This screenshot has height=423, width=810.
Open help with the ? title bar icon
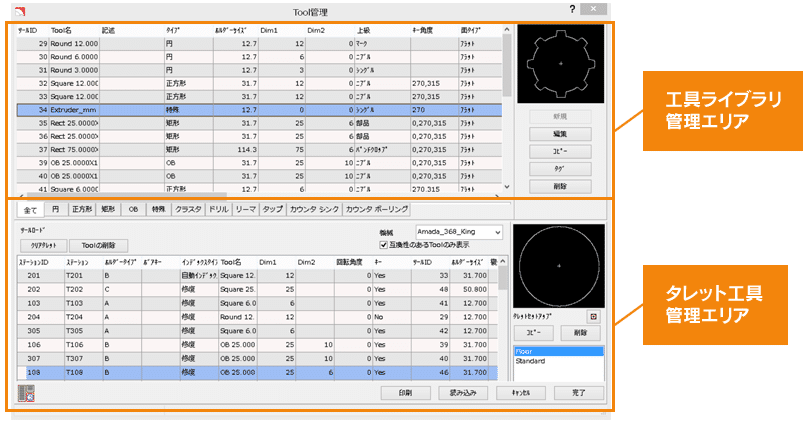click(572, 9)
